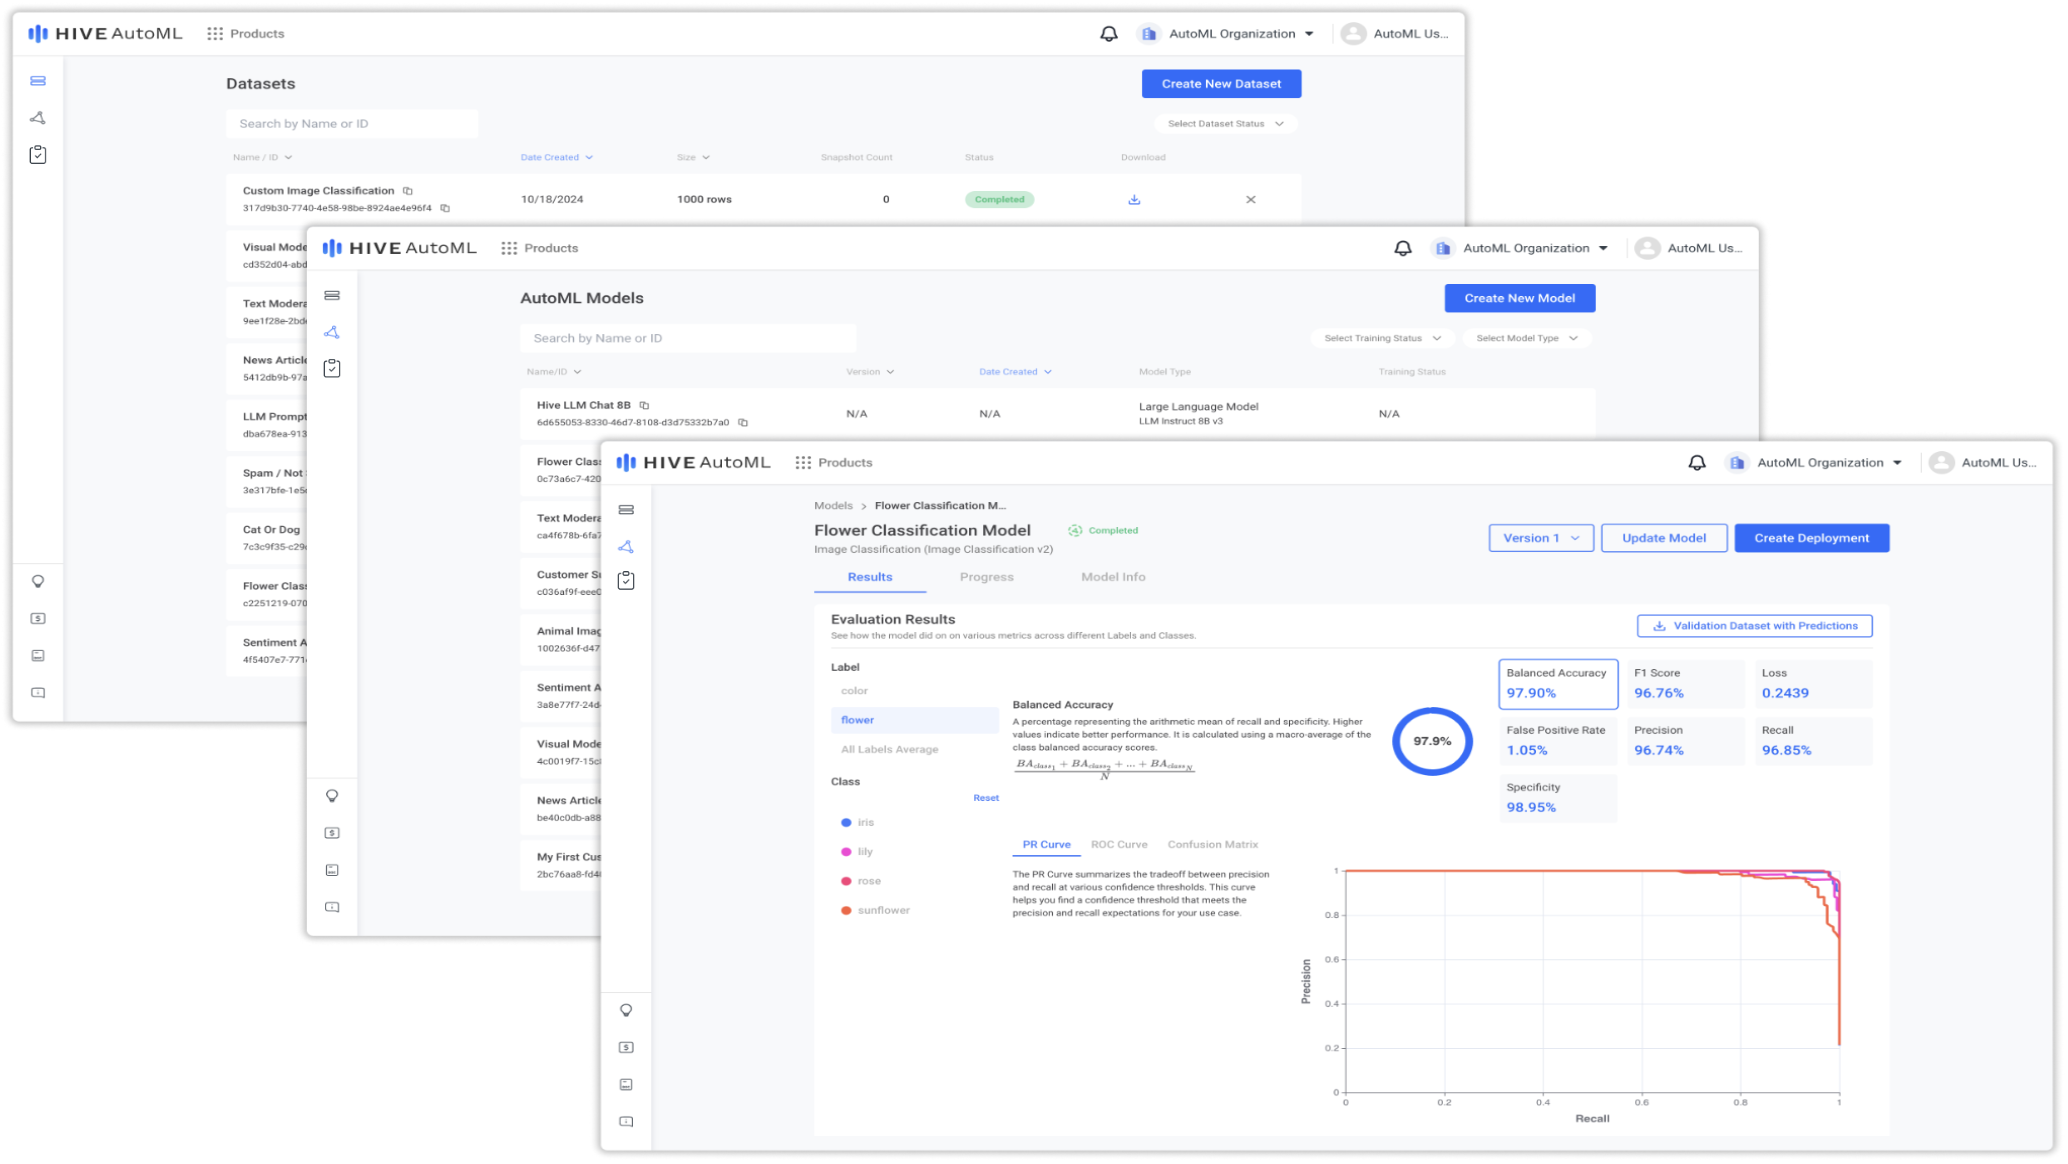Click the clipboard tasks icon in Datasets window

38,155
